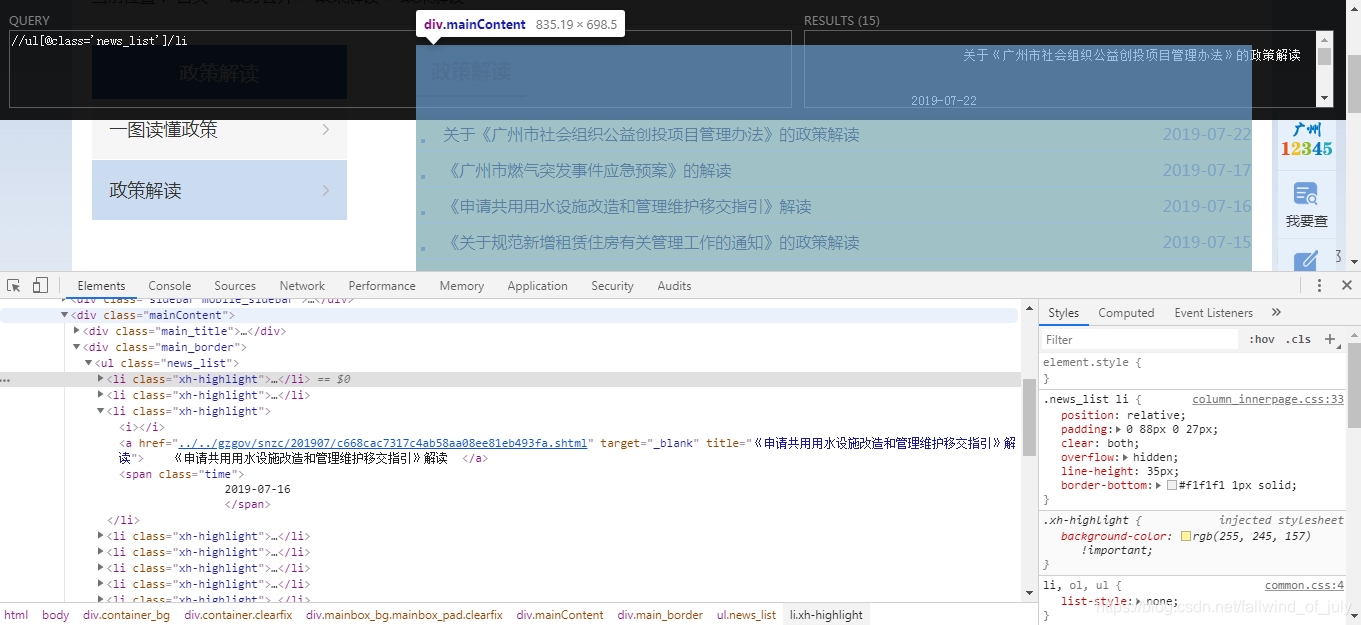Open the #f1f1f1 border color swatch
1361x625 pixels.
tap(1172, 485)
